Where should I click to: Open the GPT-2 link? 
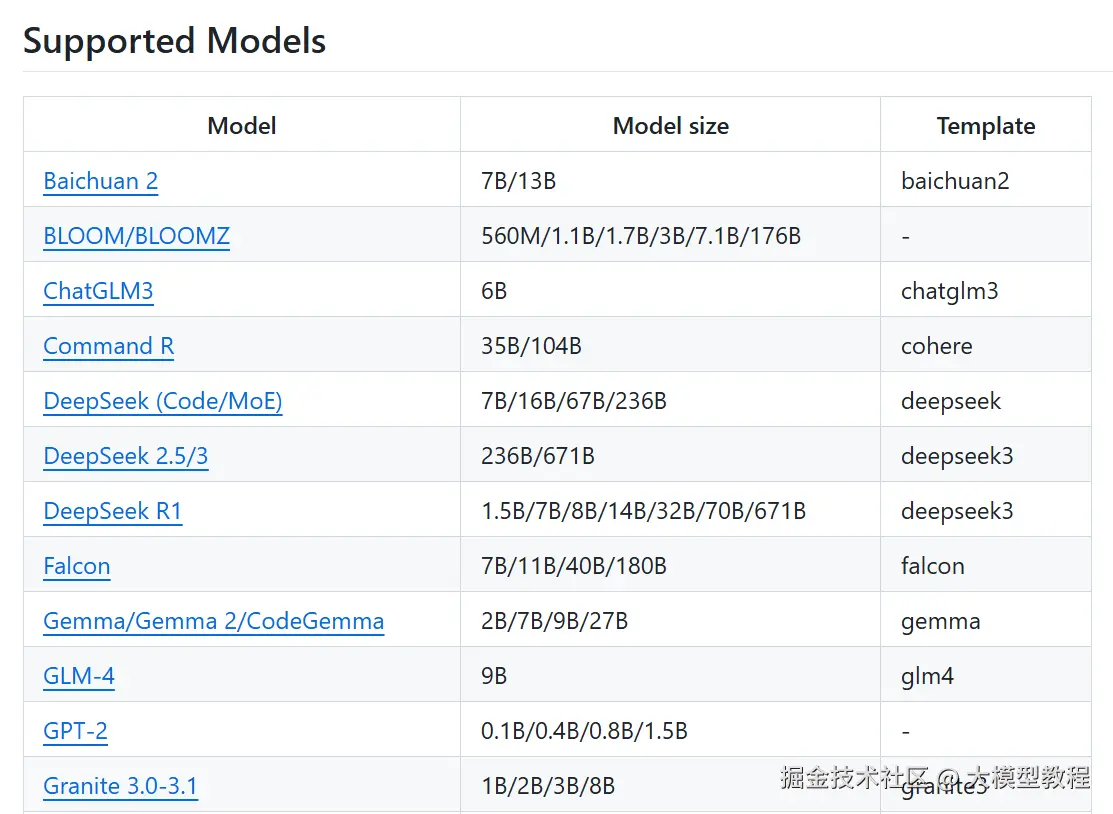pyautogui.click(x=75, y=731)
